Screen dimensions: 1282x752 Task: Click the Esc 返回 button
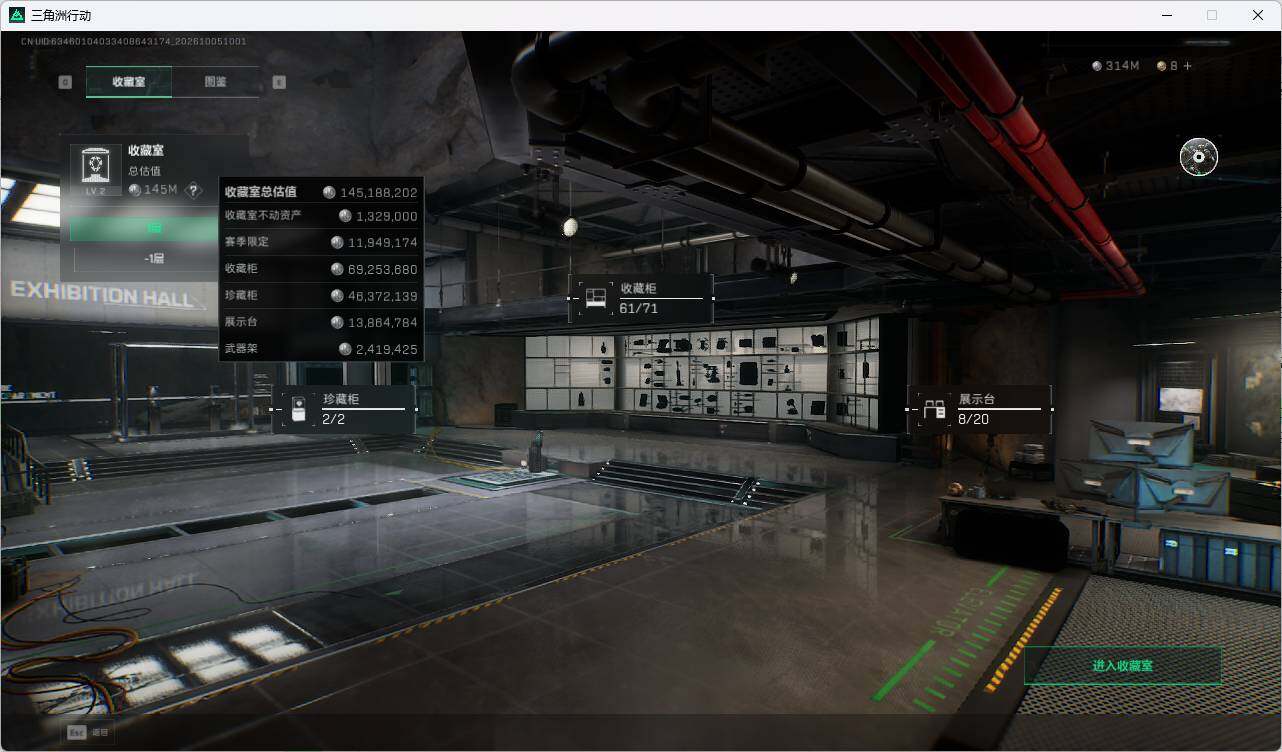pos(89,732)
